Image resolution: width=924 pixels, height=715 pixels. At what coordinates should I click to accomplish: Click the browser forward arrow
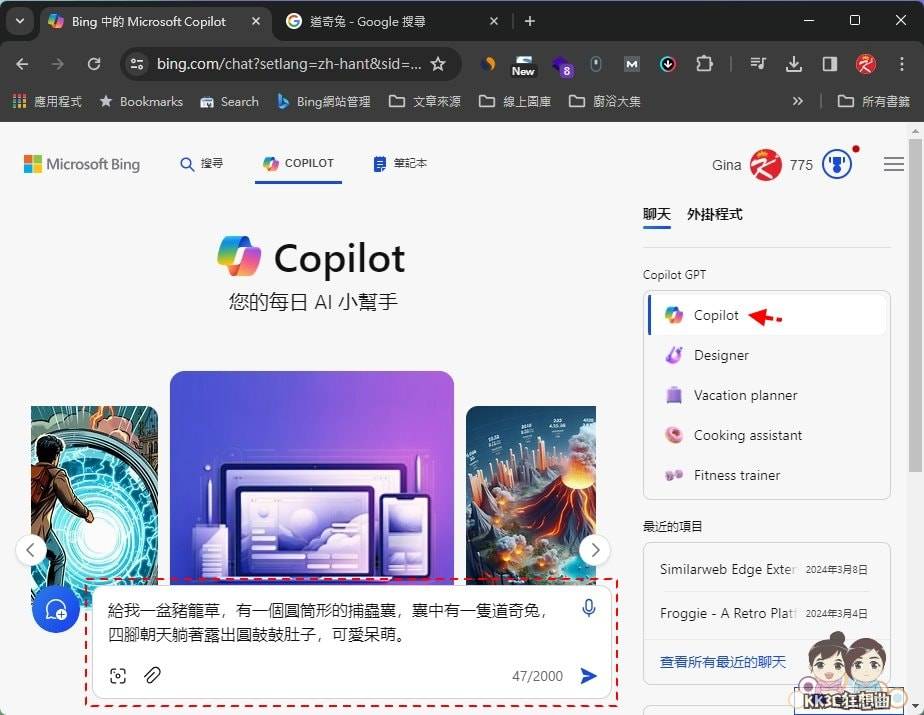point(58,64)
